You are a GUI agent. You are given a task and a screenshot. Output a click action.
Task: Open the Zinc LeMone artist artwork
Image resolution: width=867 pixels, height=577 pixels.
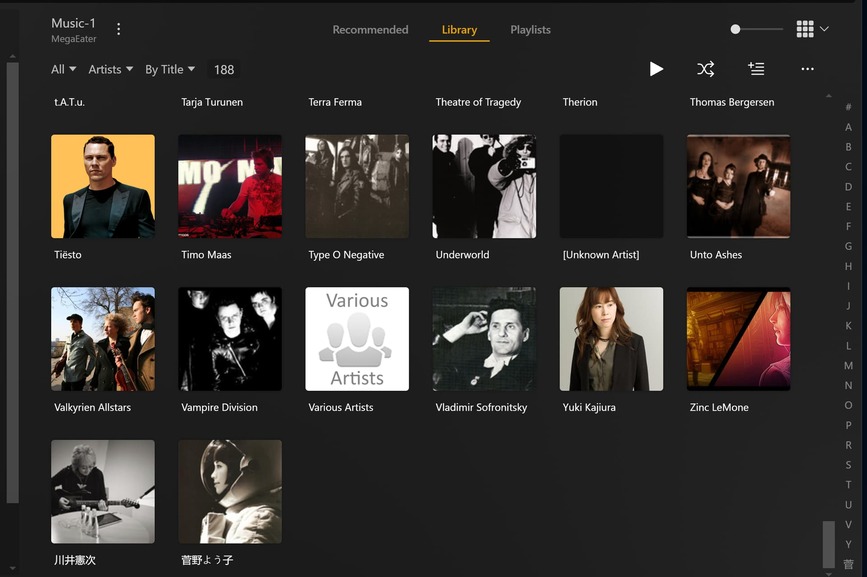click(738, 339)
